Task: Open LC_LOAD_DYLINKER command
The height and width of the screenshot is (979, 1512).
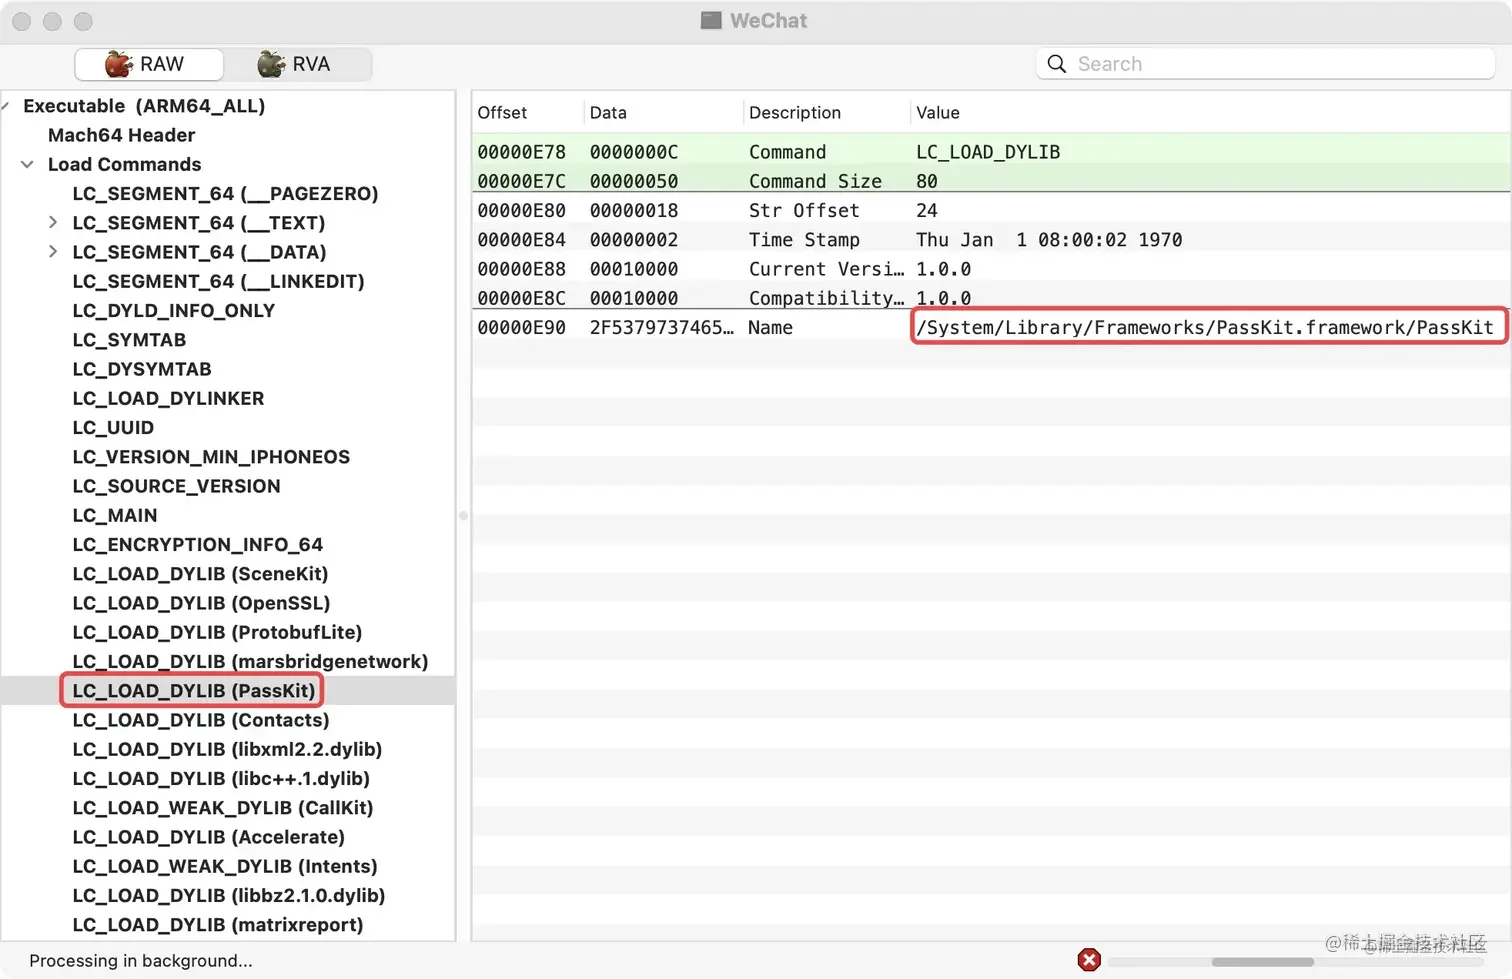Action: (168, 398)
